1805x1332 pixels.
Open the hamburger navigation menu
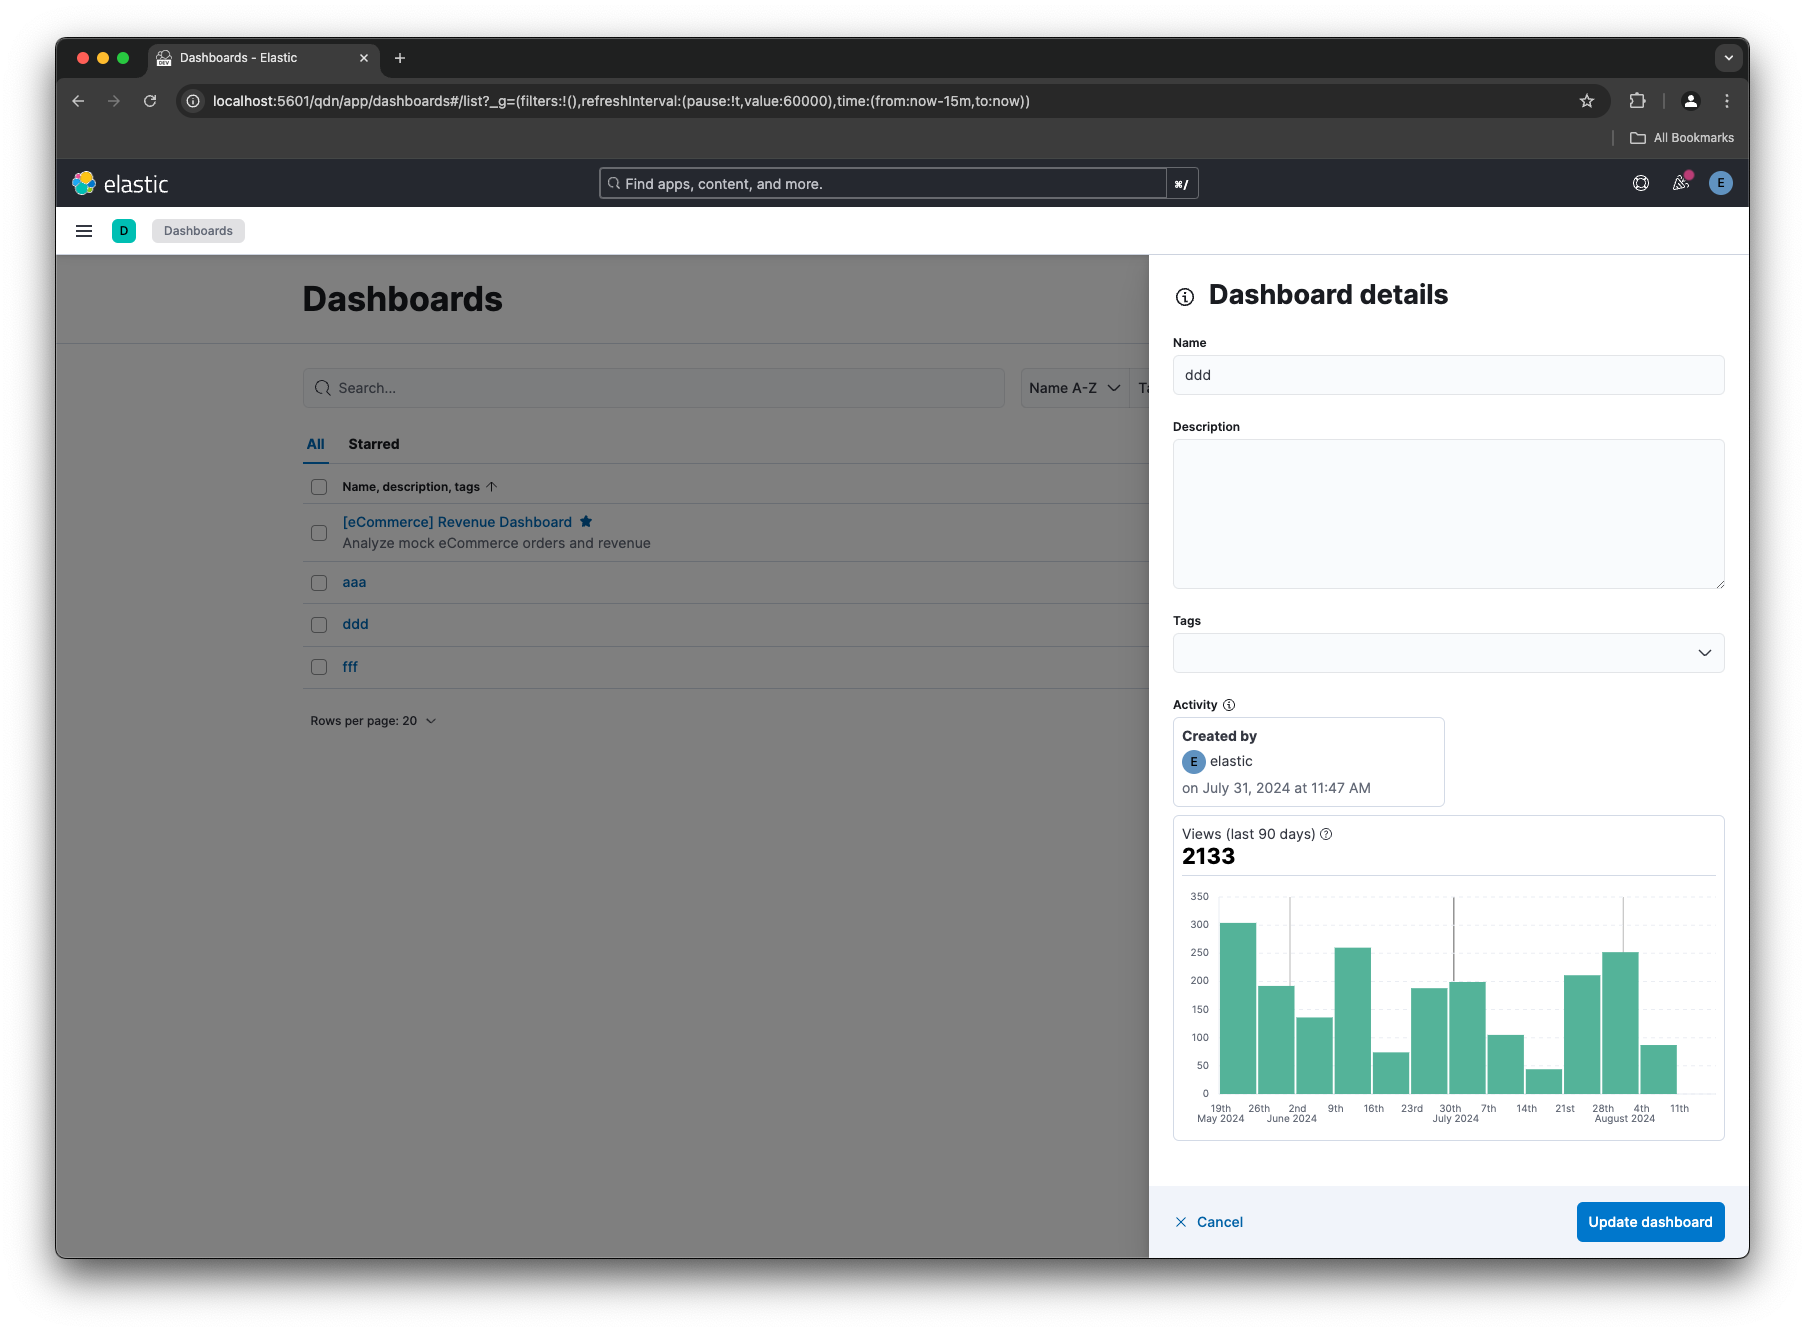click(x=84, y=231)
